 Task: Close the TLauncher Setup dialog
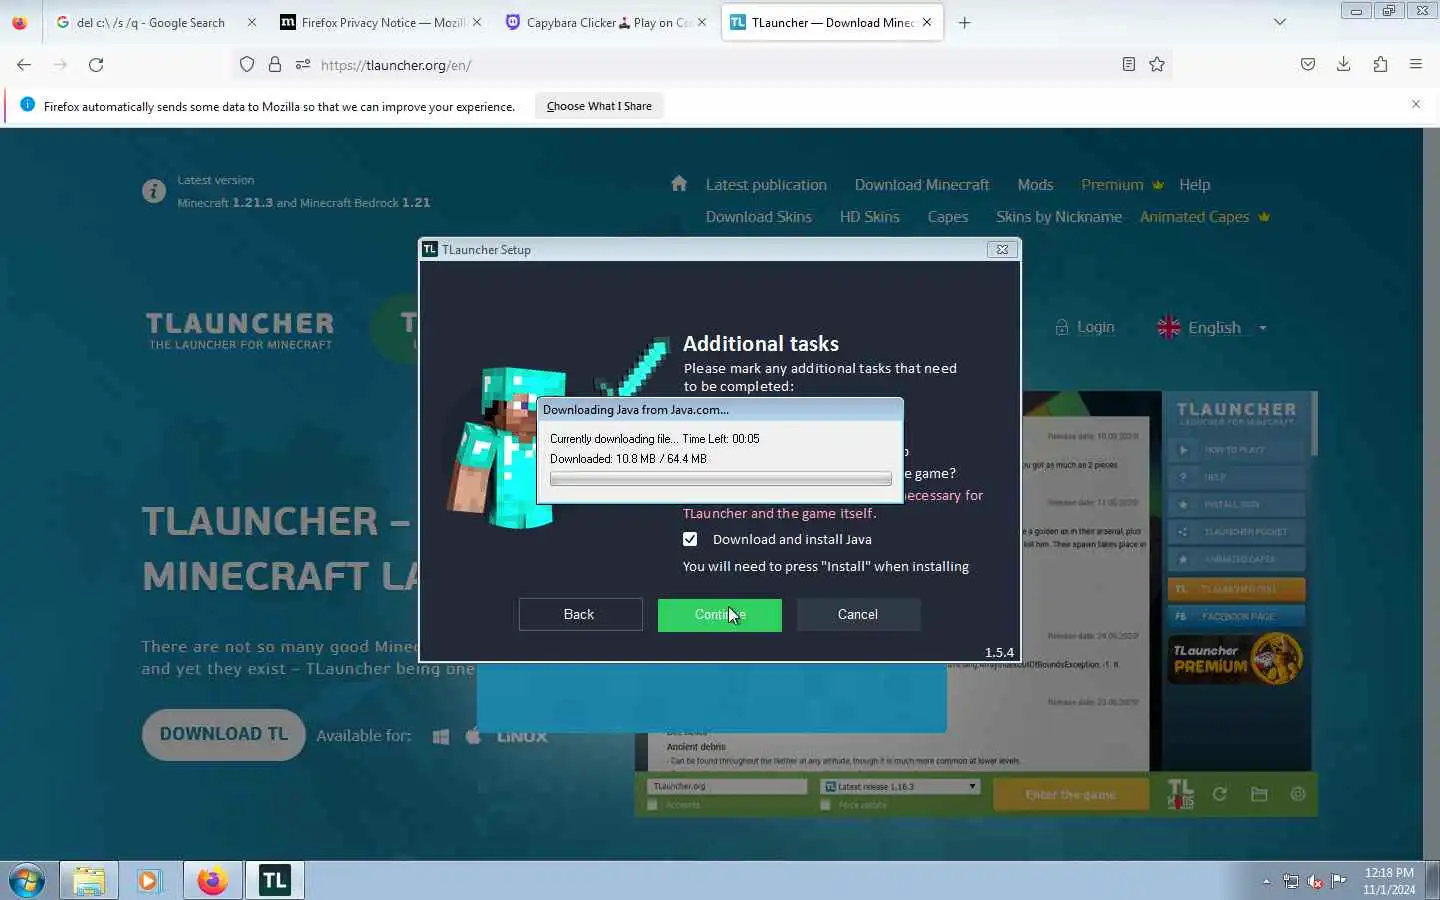pos(1002,249)
